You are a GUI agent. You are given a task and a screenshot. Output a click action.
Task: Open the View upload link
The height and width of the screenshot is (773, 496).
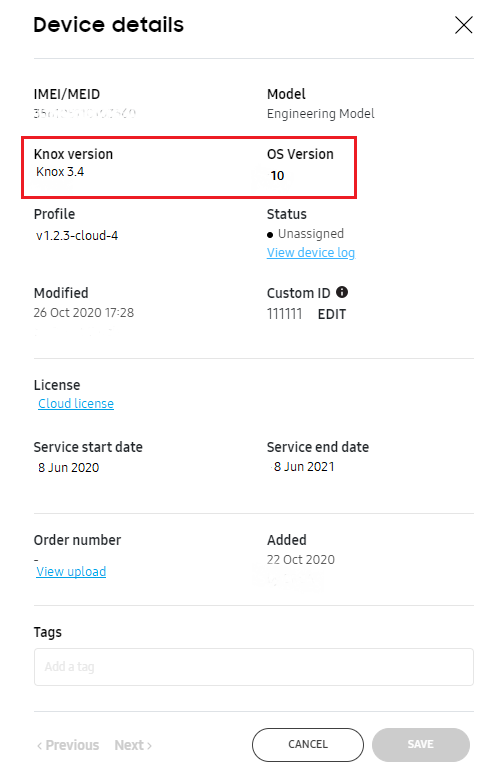[x=71, y=571]
